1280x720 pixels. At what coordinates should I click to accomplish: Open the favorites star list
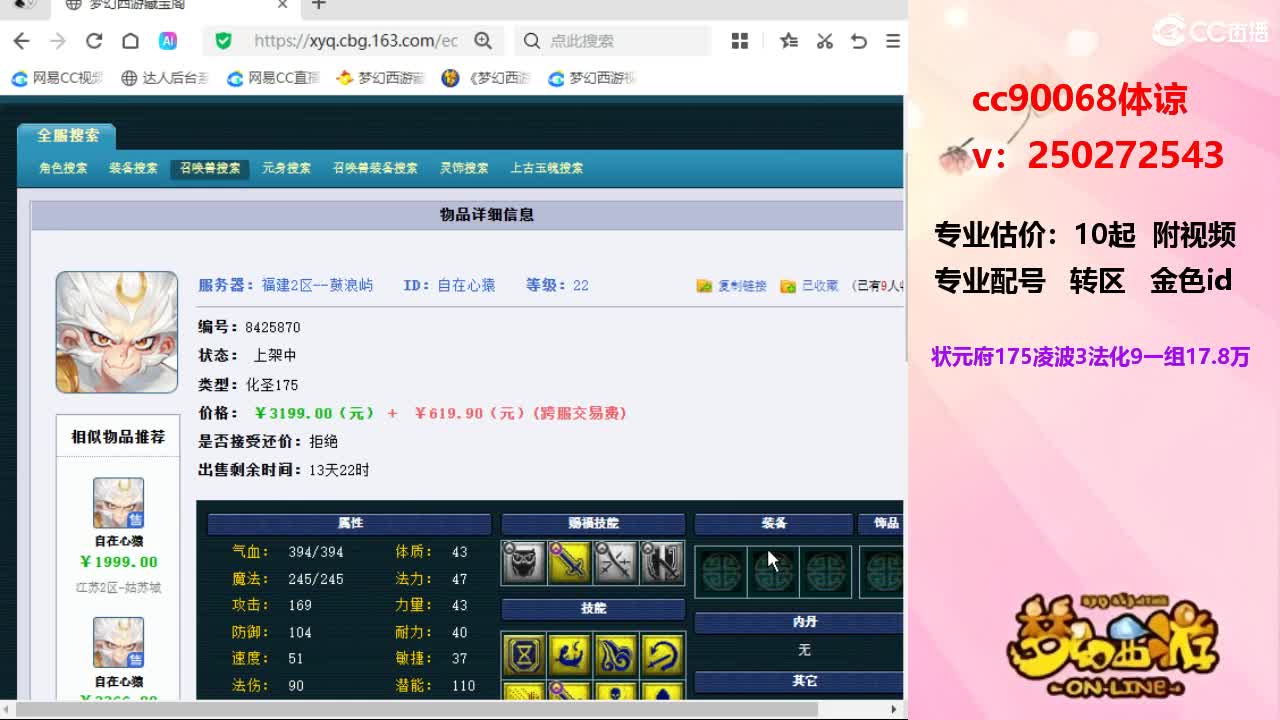[x=789, y=41]
